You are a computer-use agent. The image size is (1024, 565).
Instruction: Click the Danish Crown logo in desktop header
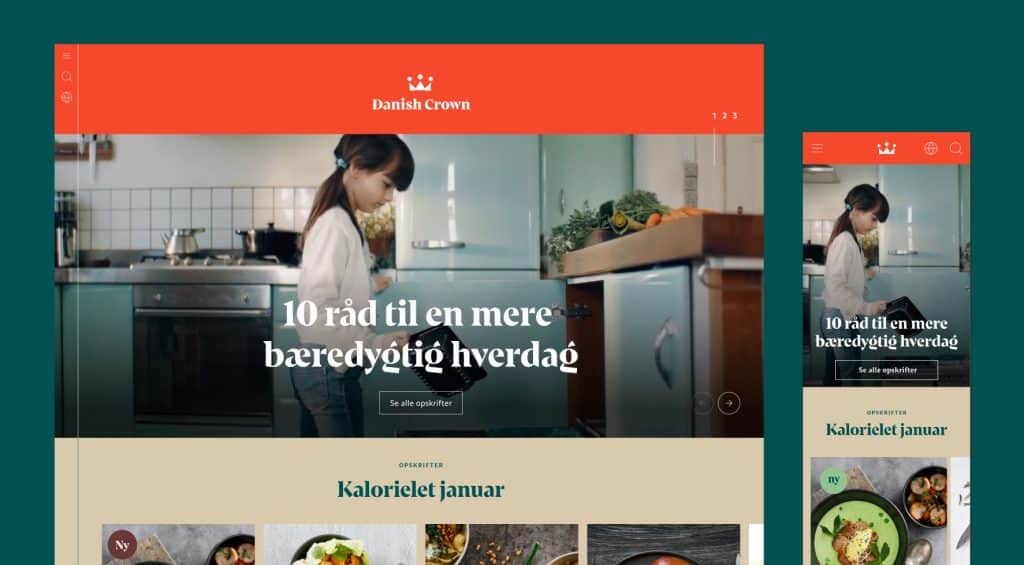(421, 93)
